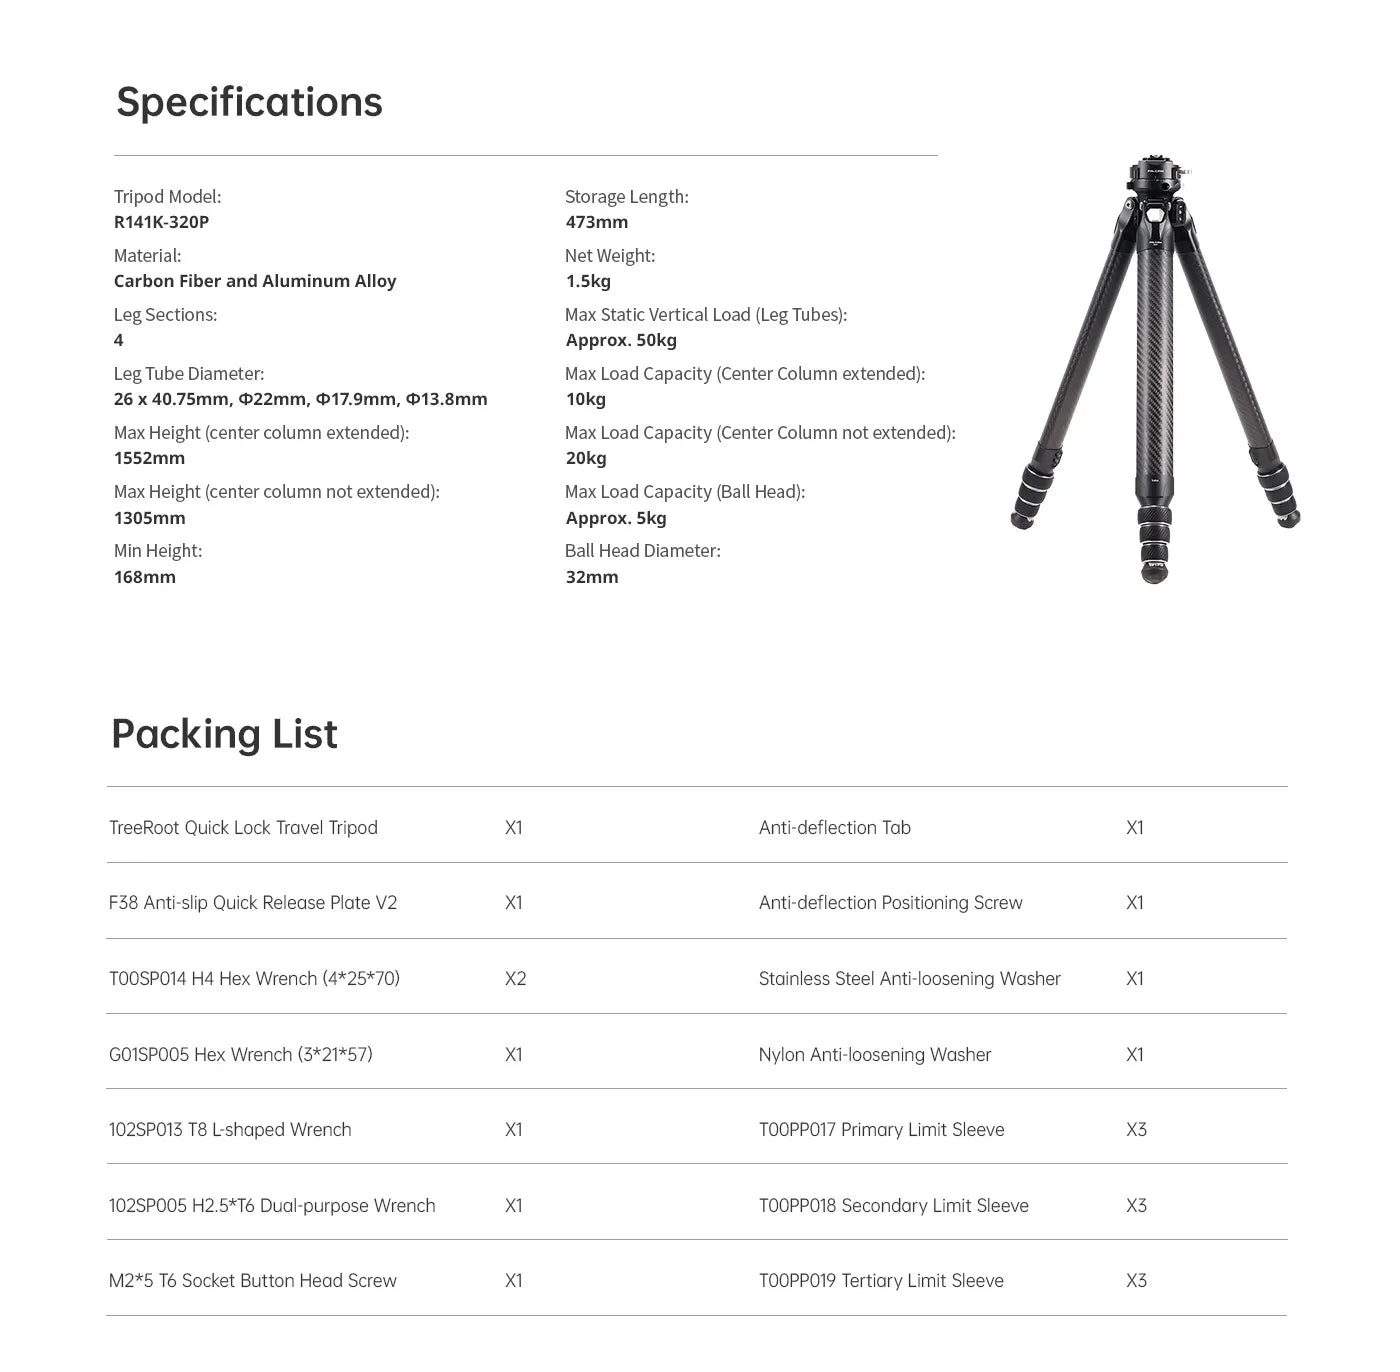This screenshot has height=1372, width=1400.
Task: Click the Specifications heading
Action: point(249,102)
